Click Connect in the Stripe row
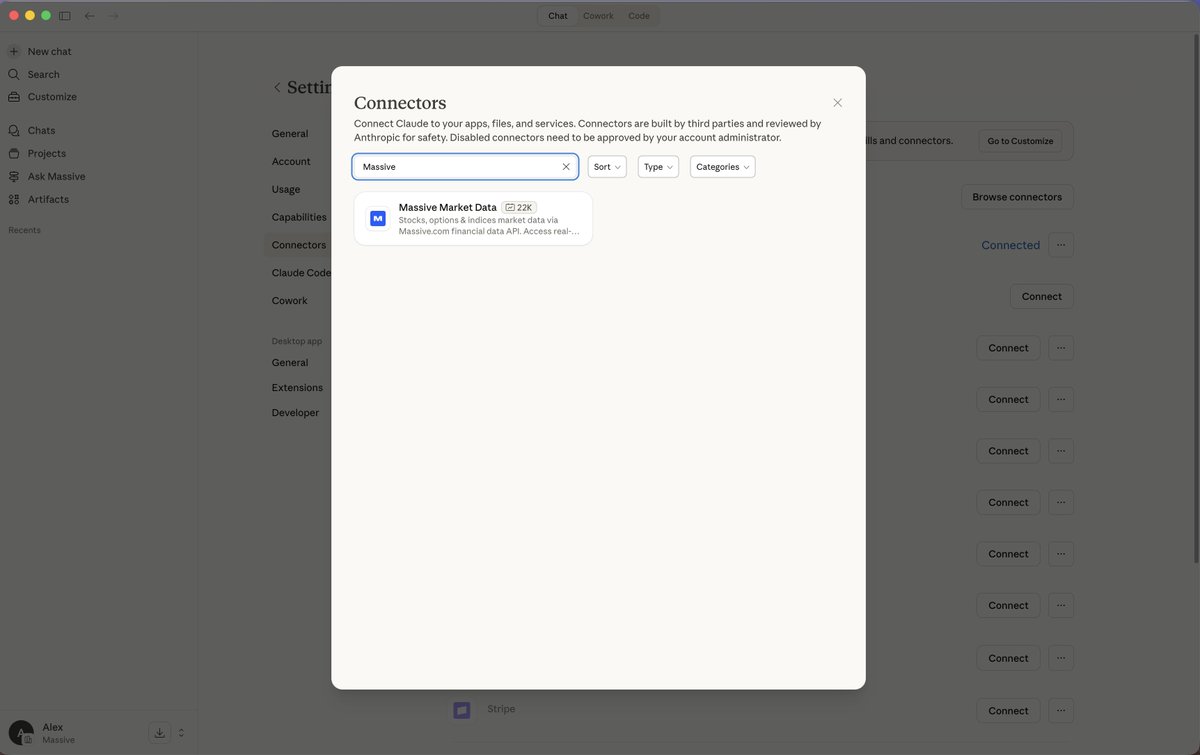The height and width of the screenshot is (755, 1200). pyautogui.click(x=1008, y=711)
